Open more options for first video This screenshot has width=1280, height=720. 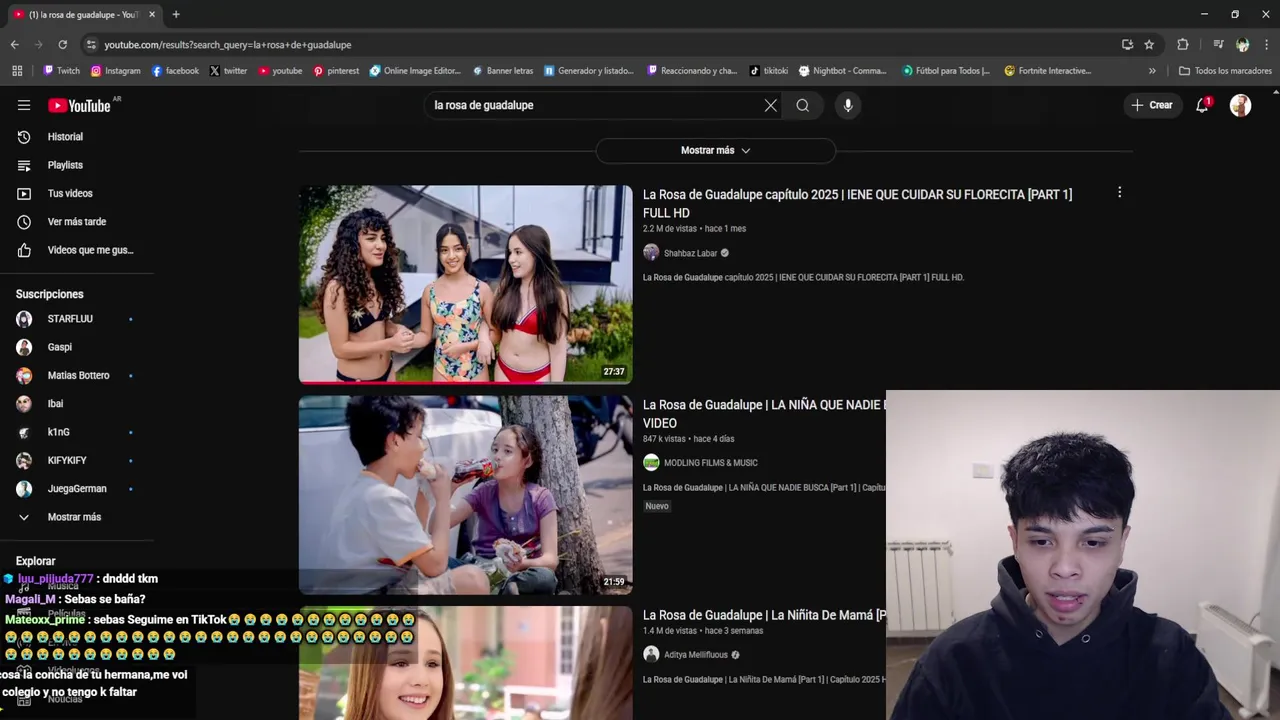[x=1120, y=192]
